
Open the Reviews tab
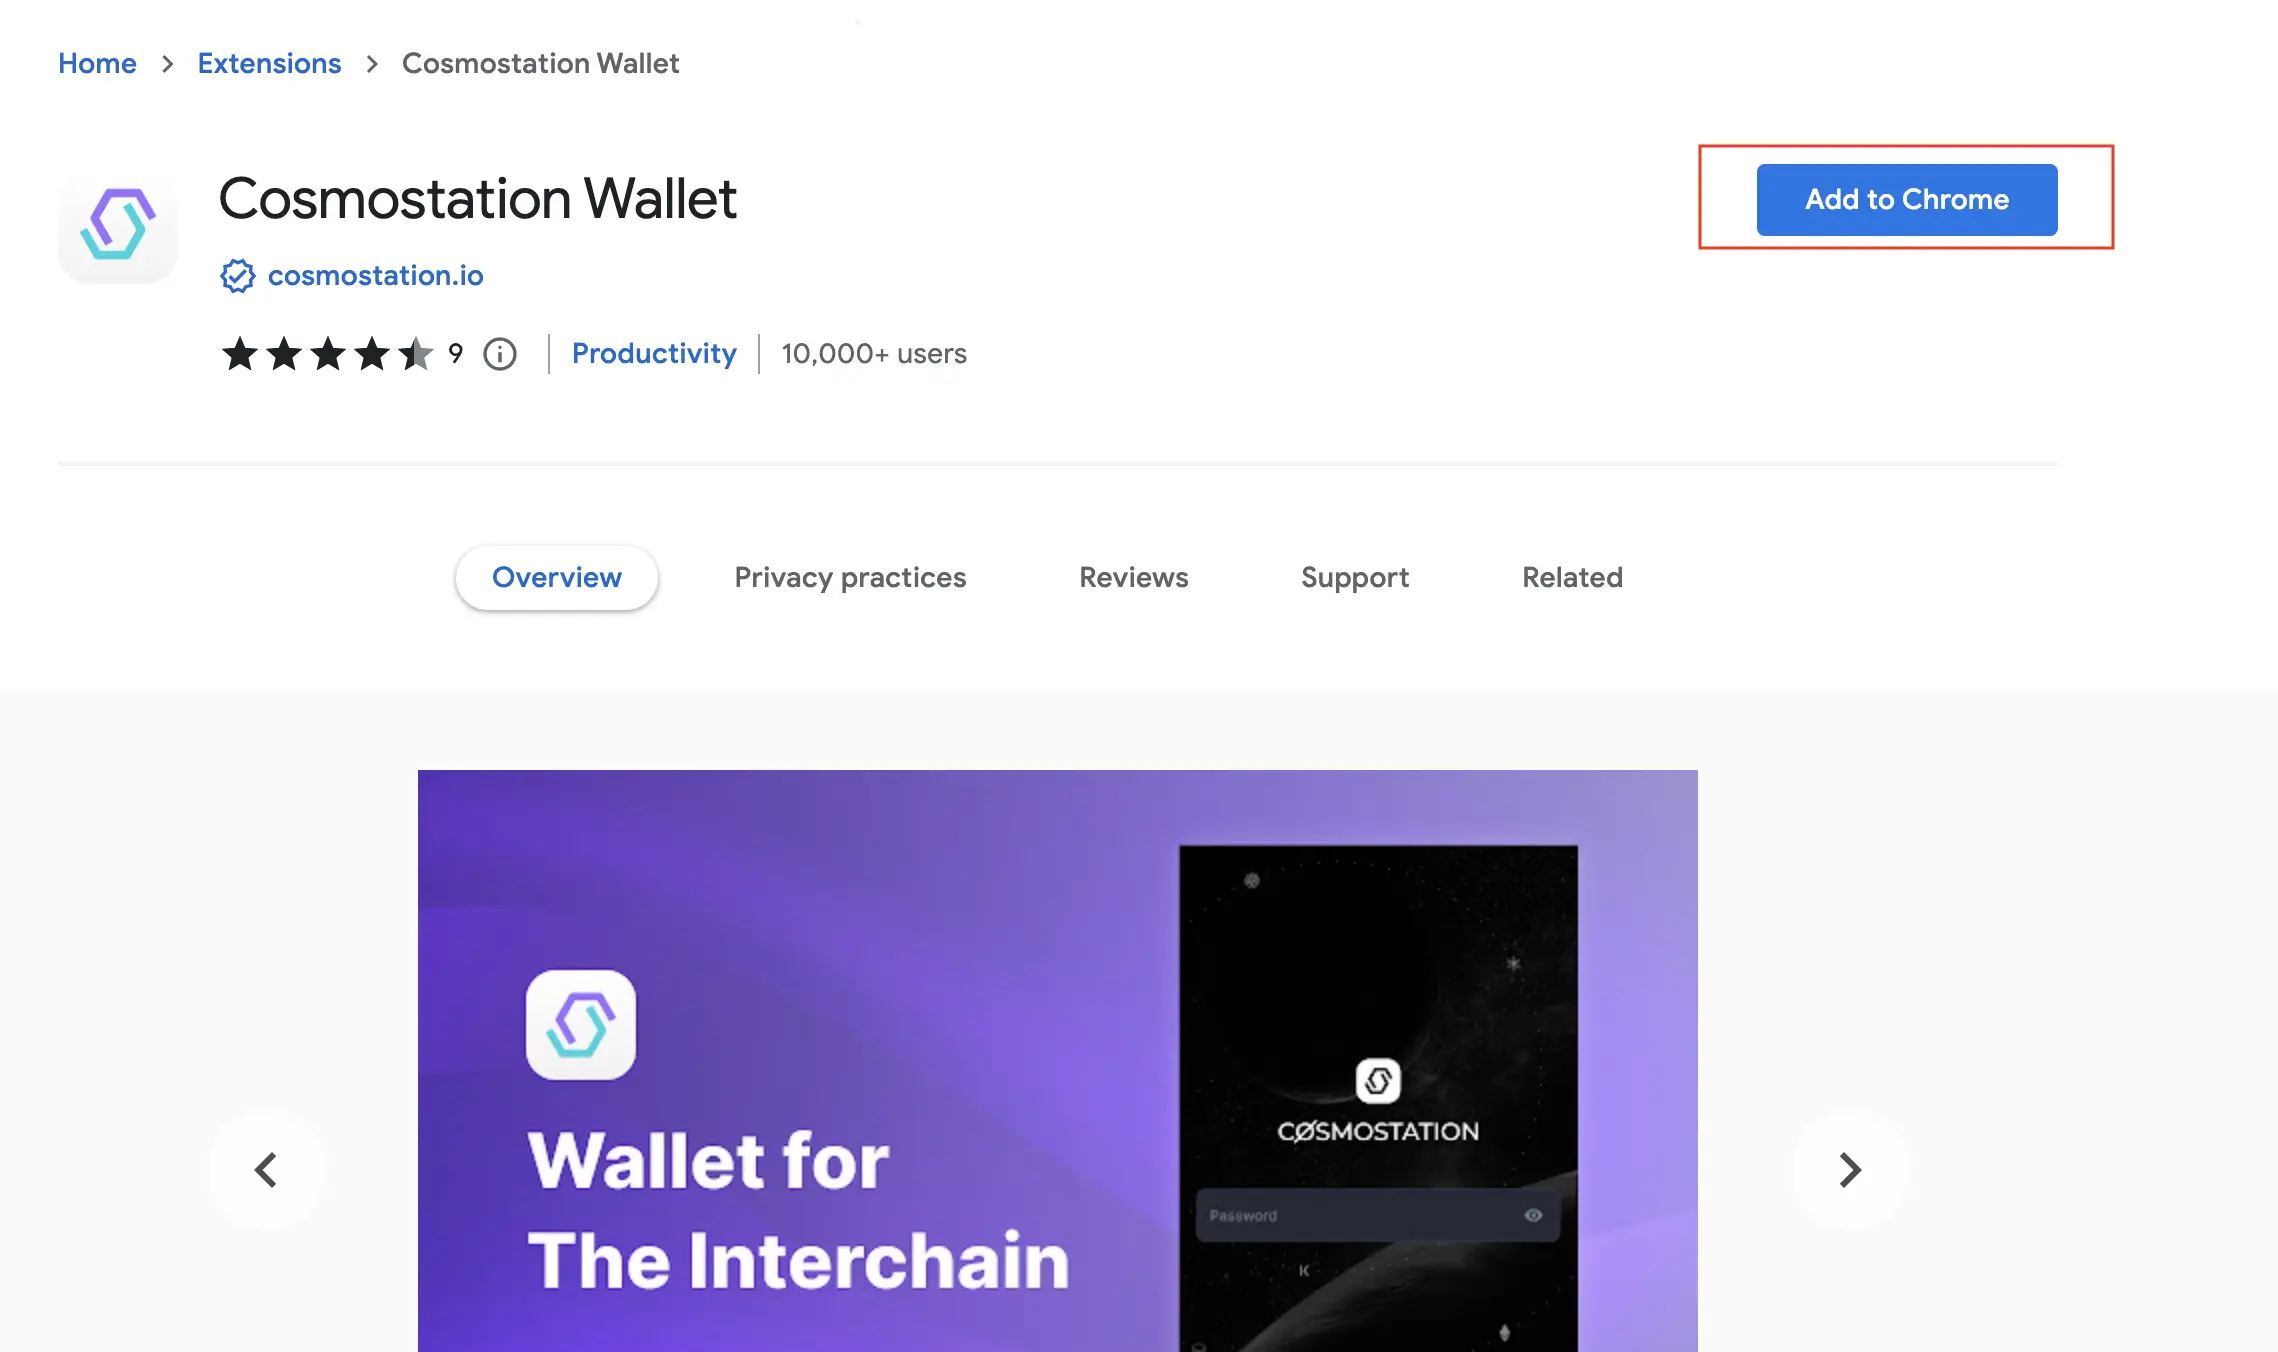click(1133, 577)
